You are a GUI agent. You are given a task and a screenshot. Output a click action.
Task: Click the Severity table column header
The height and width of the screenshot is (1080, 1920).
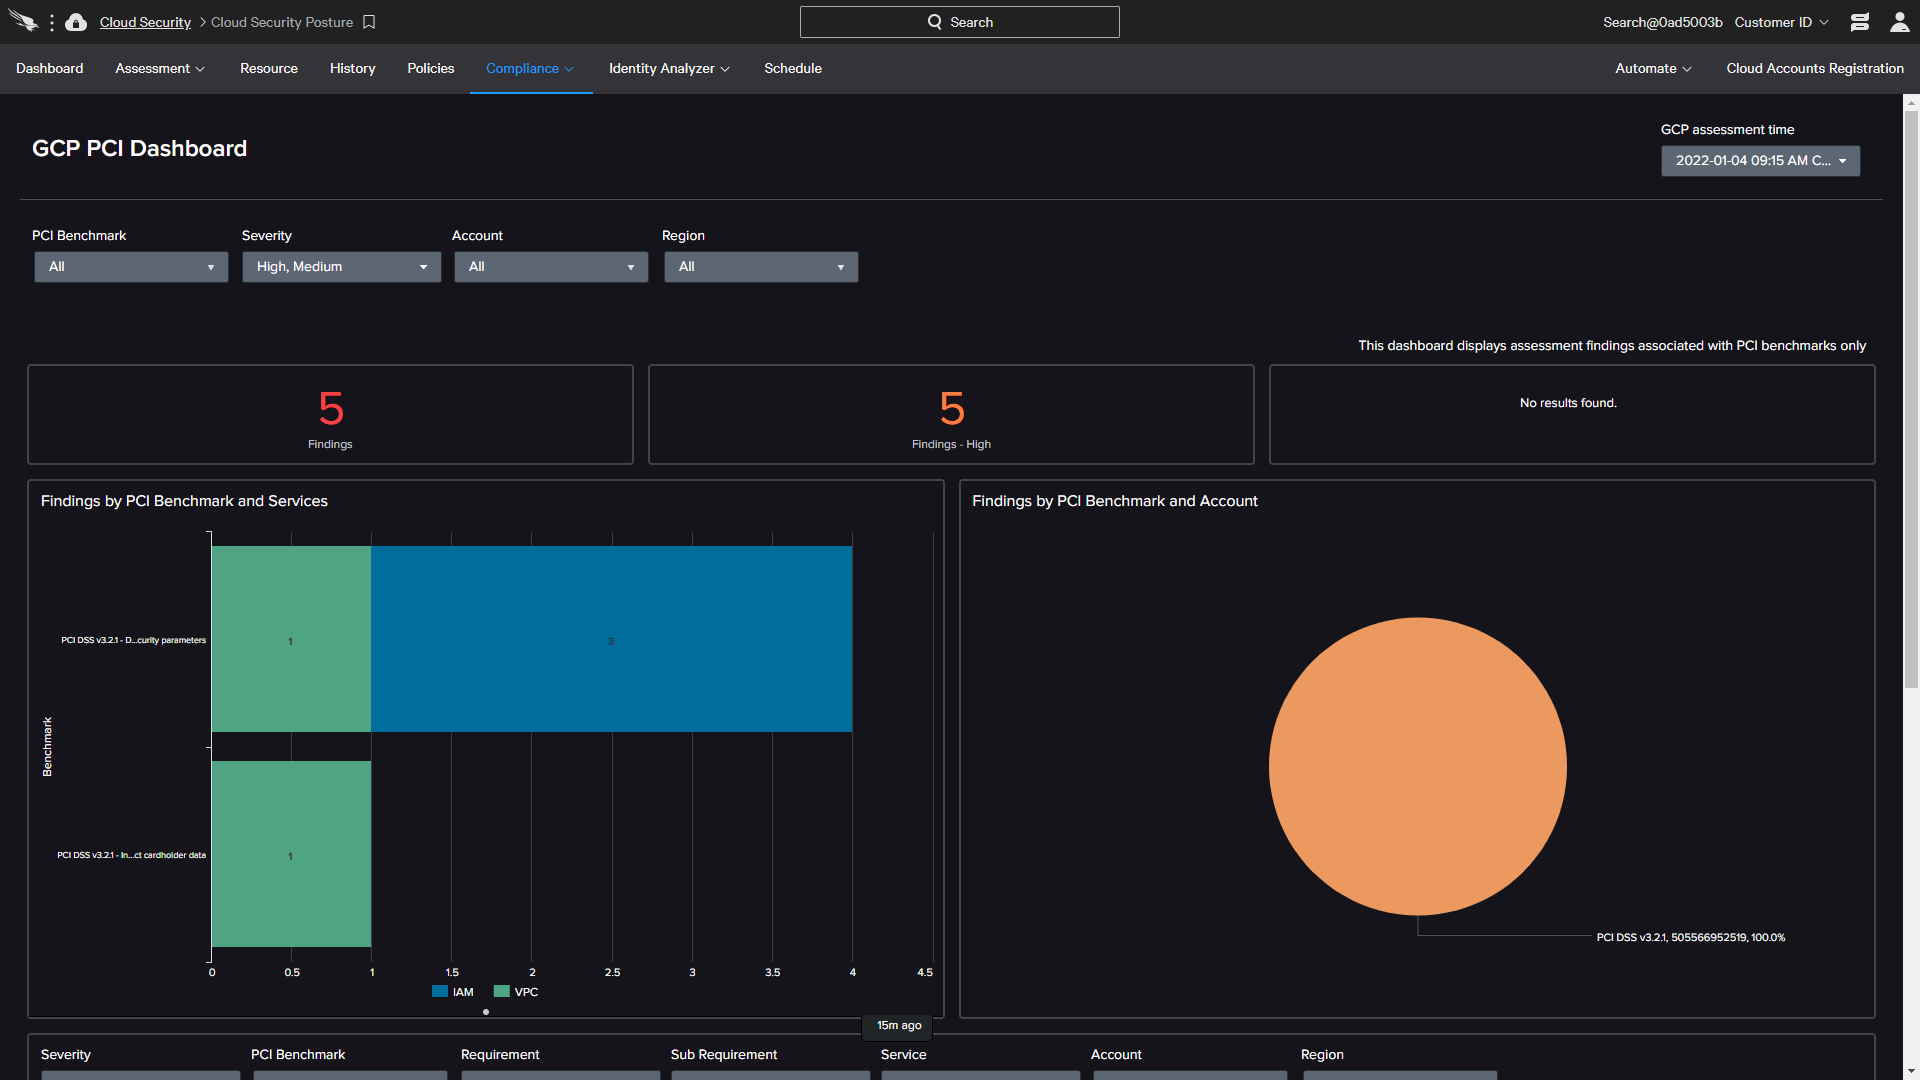point(66,1054)
